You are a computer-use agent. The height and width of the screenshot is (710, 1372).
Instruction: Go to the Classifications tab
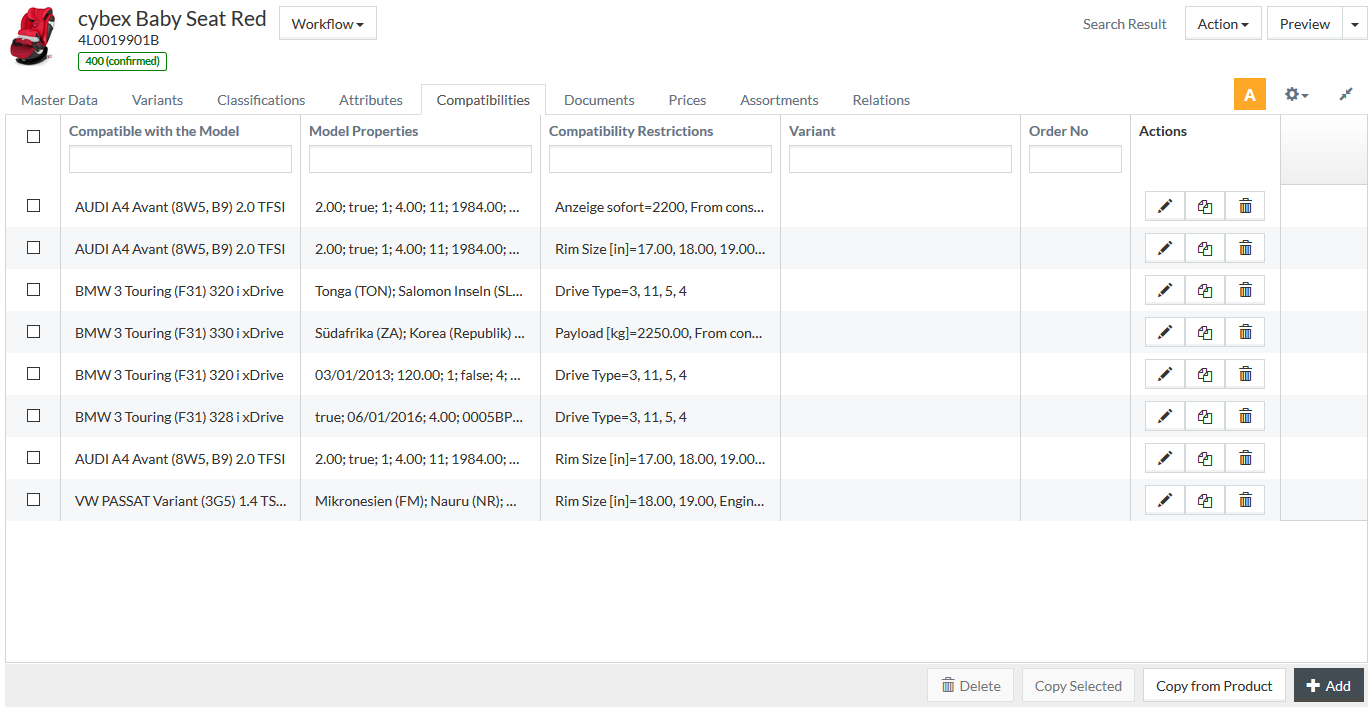[261, 100]
